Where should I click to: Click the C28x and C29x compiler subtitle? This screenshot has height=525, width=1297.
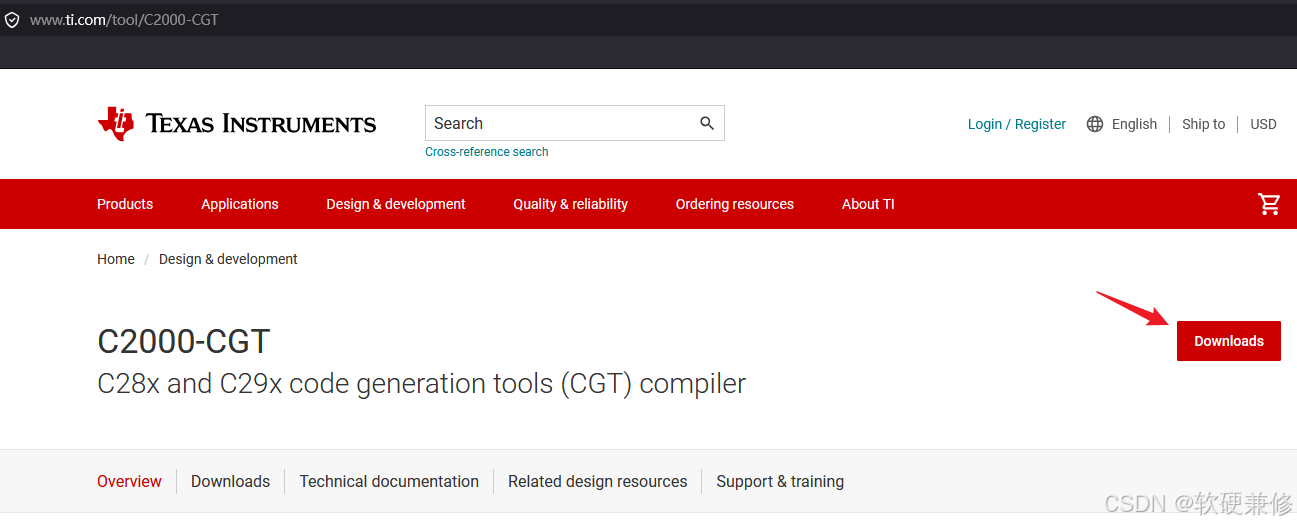click(x=422, y=384)
